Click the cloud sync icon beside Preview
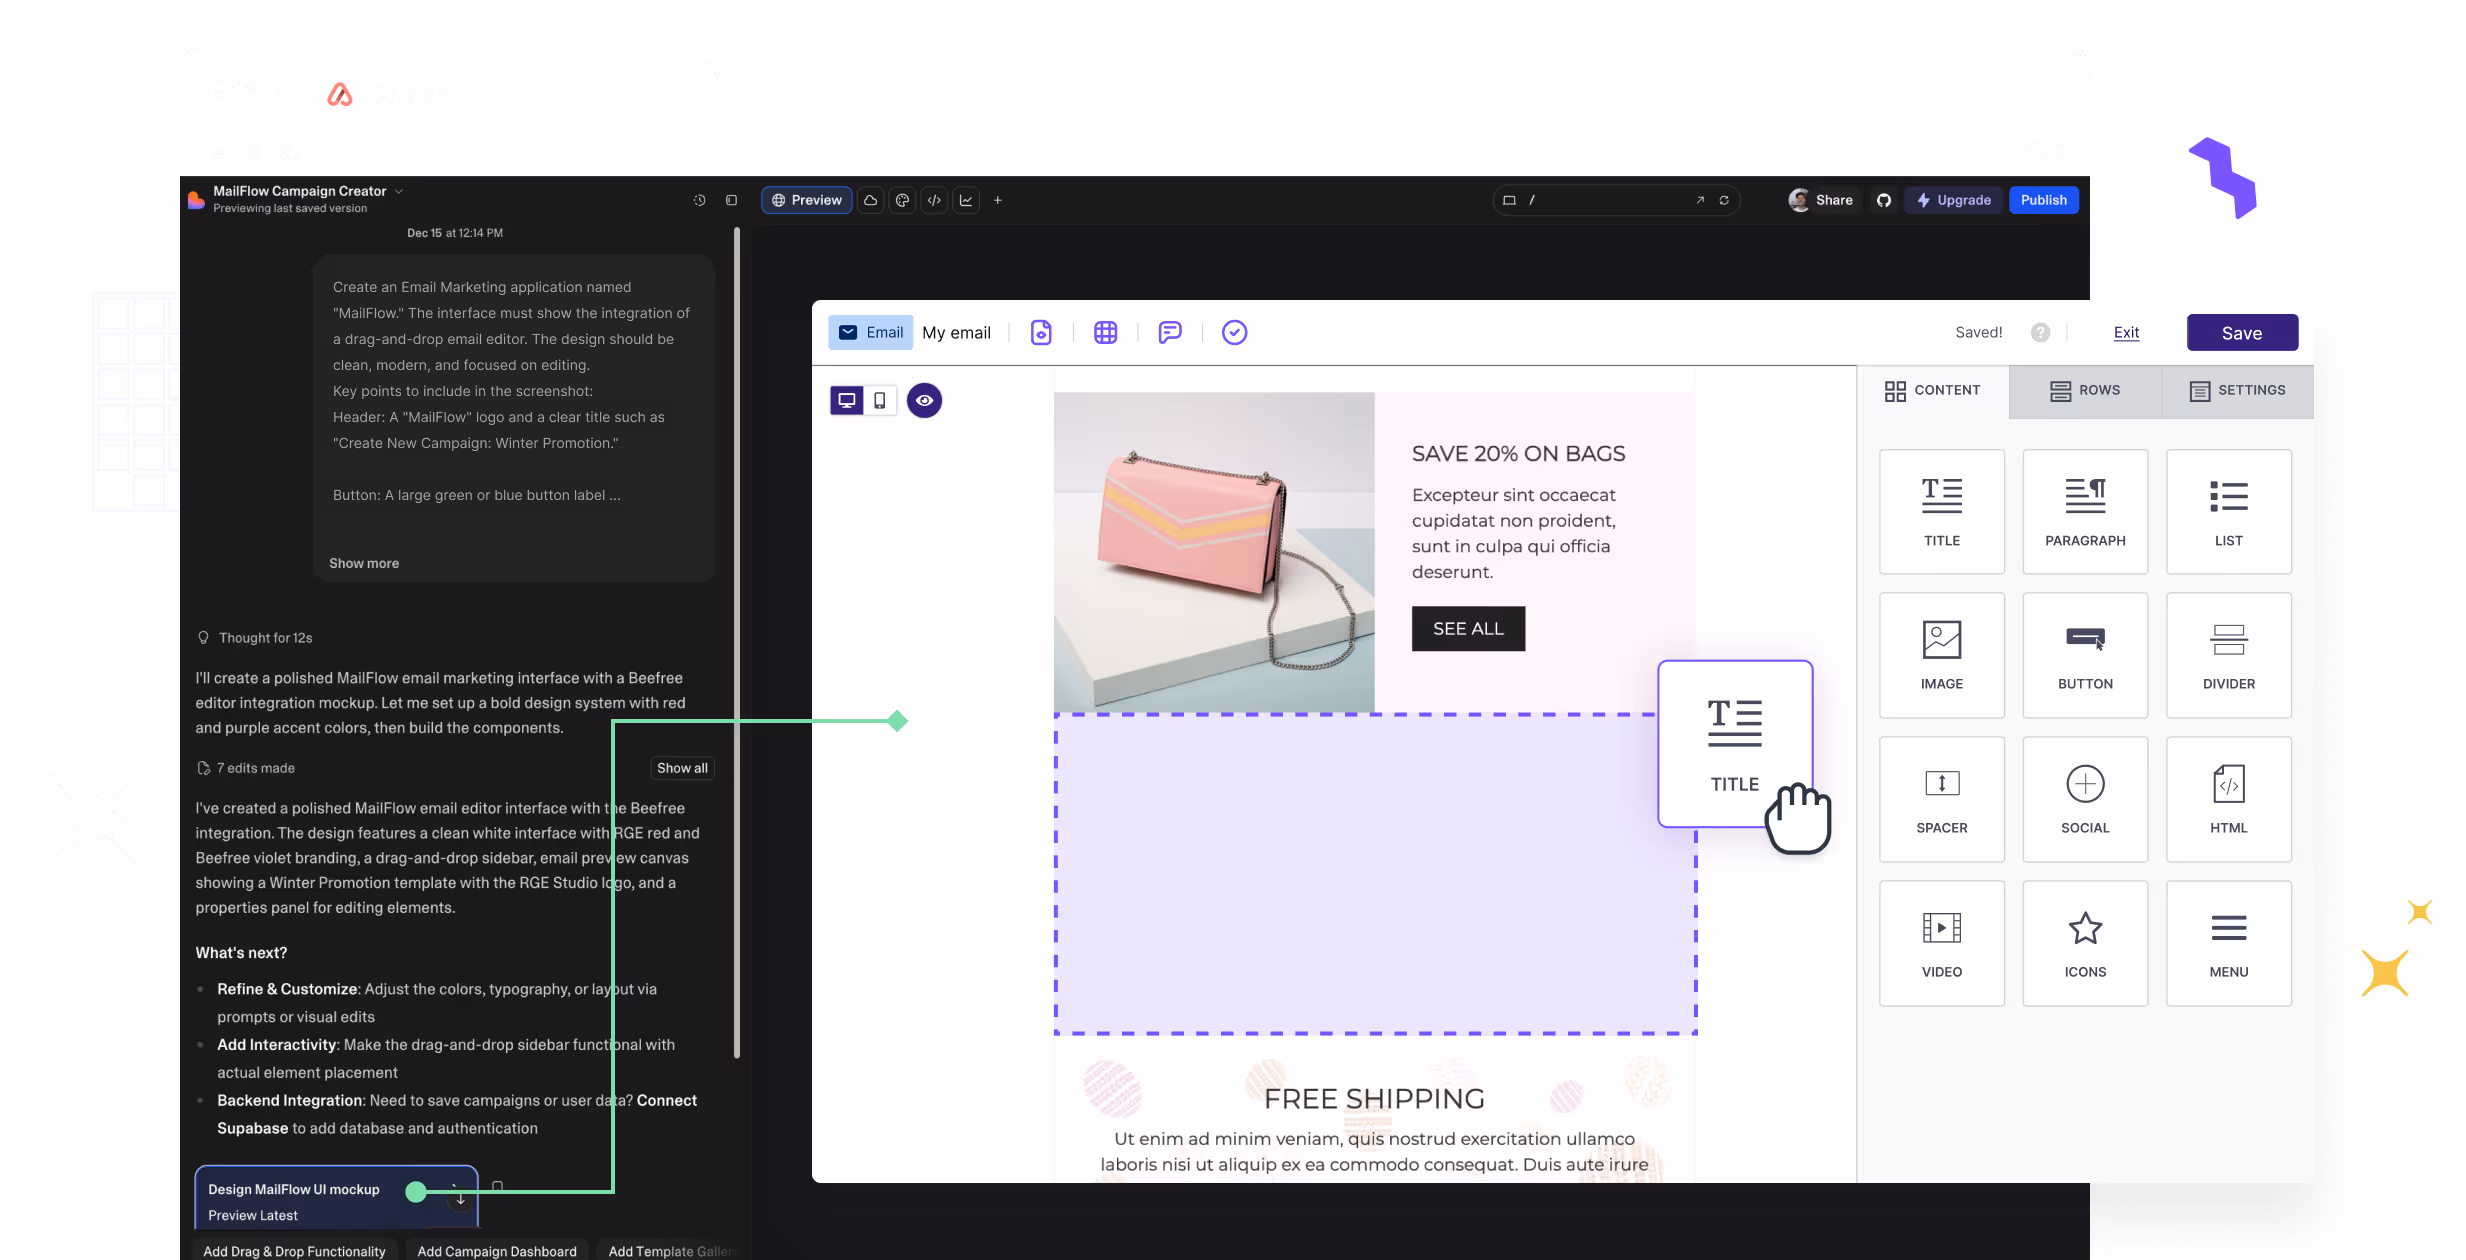2466x1260 pixels. click(x=870, y=200)
